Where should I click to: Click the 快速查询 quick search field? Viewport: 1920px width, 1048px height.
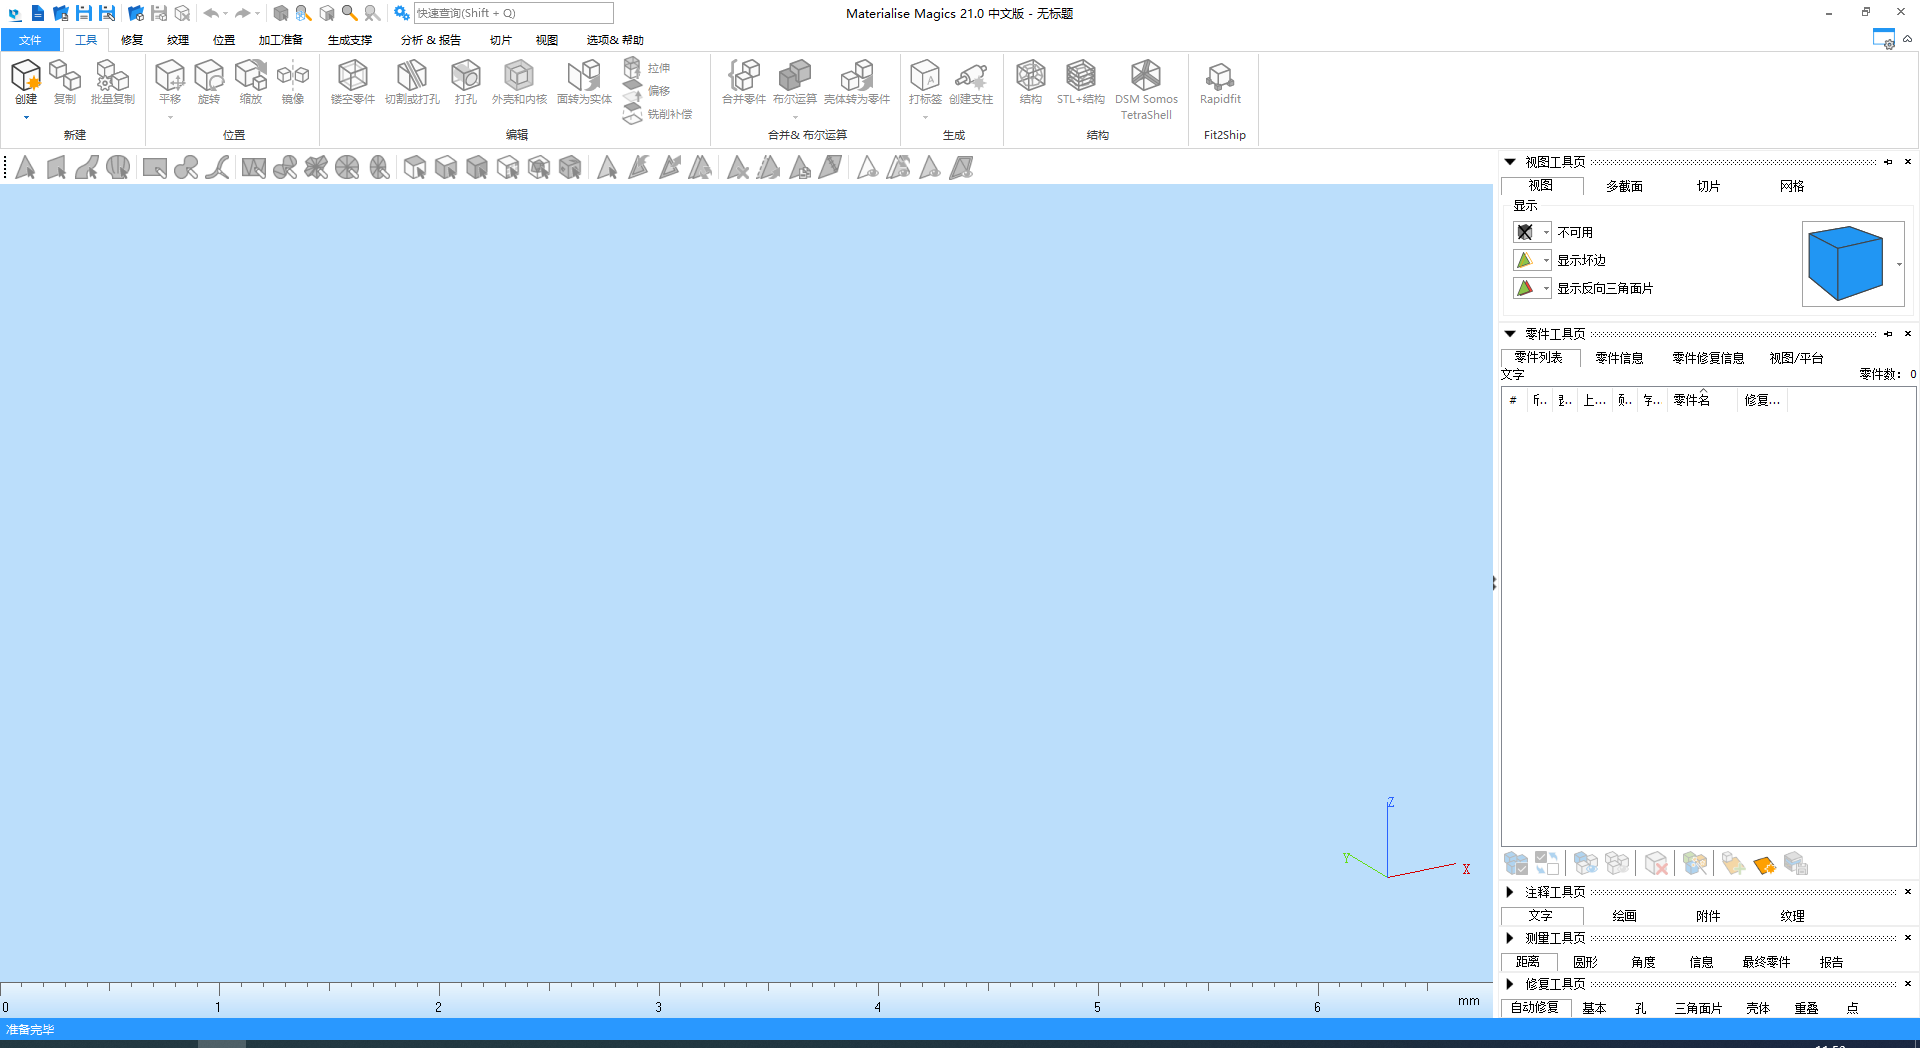pyautogui.click(x=513, y=13)
